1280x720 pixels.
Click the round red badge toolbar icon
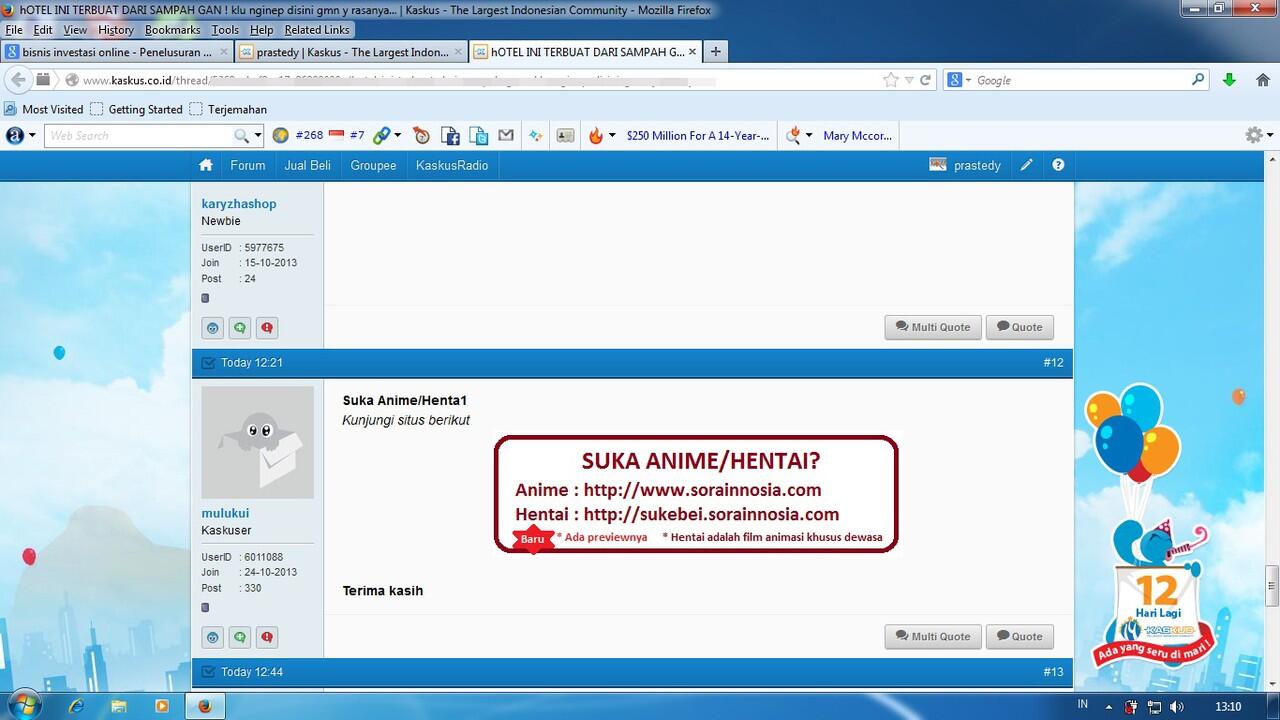point(422,135)
